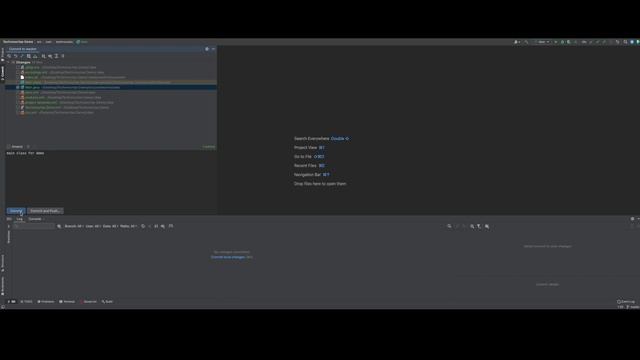640x360 pixels.
Task: Click the src breadcrumb
Action: point(39,42)
